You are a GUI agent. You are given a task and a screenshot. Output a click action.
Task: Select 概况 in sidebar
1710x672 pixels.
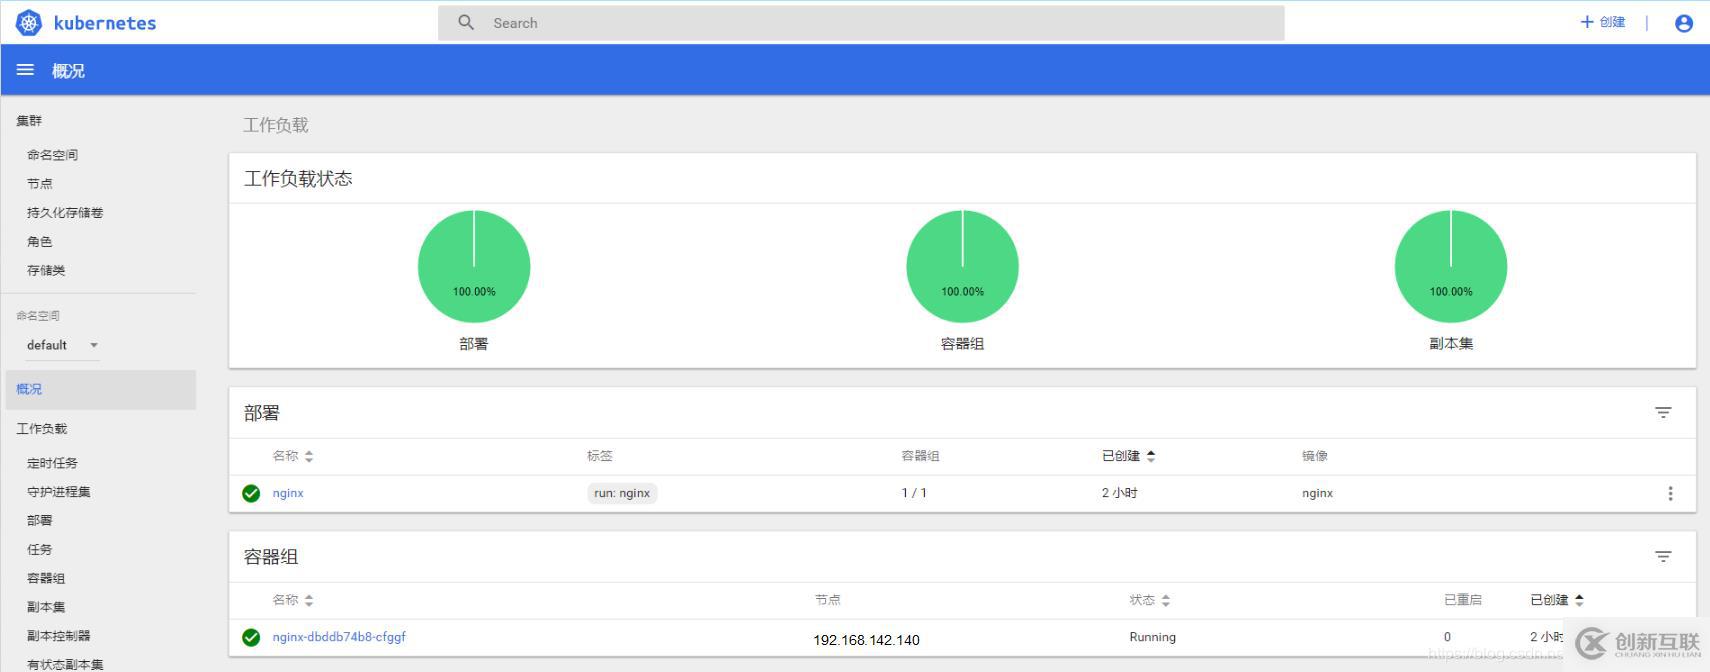[101, 389]
